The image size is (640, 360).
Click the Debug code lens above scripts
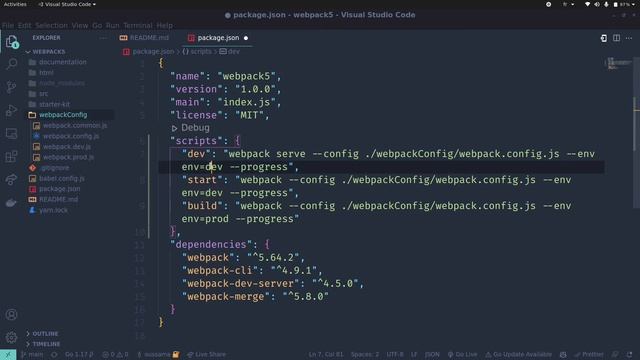point(191,128)
